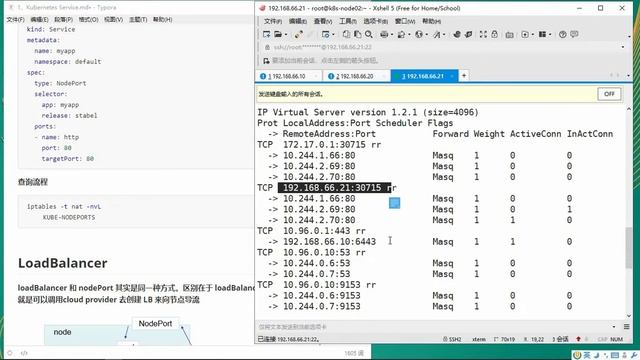Click Open Session folder icon in Xshell
Image resolution: width=640 pixels, height=360 pixels.
click(x=278, y=34)
